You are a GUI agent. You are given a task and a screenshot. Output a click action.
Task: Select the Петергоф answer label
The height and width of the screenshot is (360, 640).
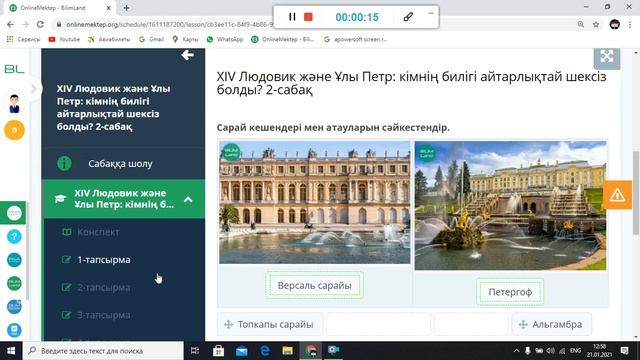coord(510,292)
